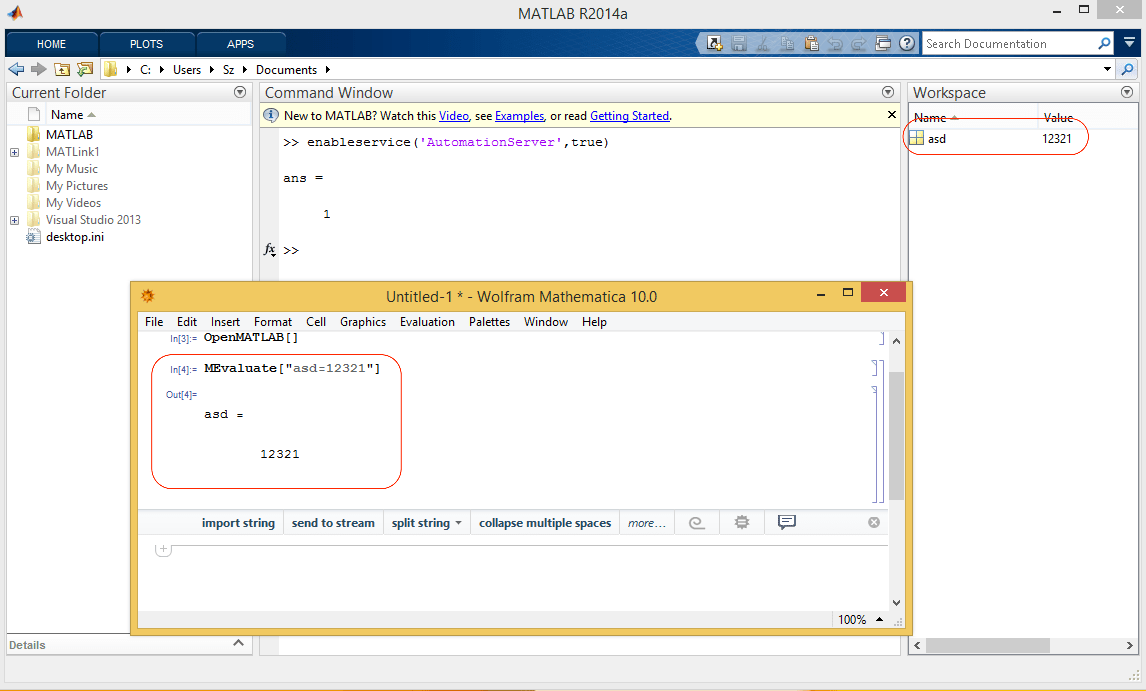The image size is (1146, 691).
Task: Dismiss the Mathematica suggestions bar with its X icon
Action: click(x=874, y=522)
